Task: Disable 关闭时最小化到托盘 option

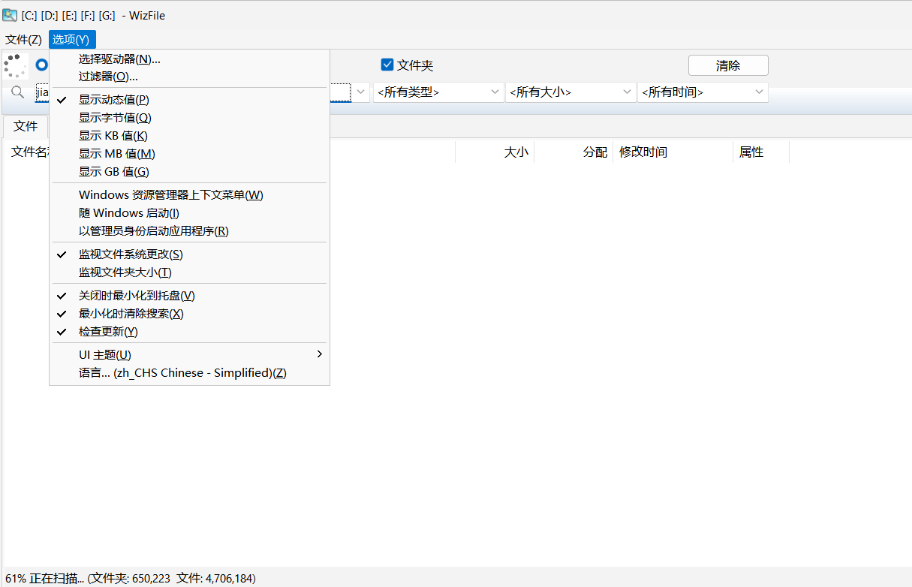Action: [x=136, y=295]
